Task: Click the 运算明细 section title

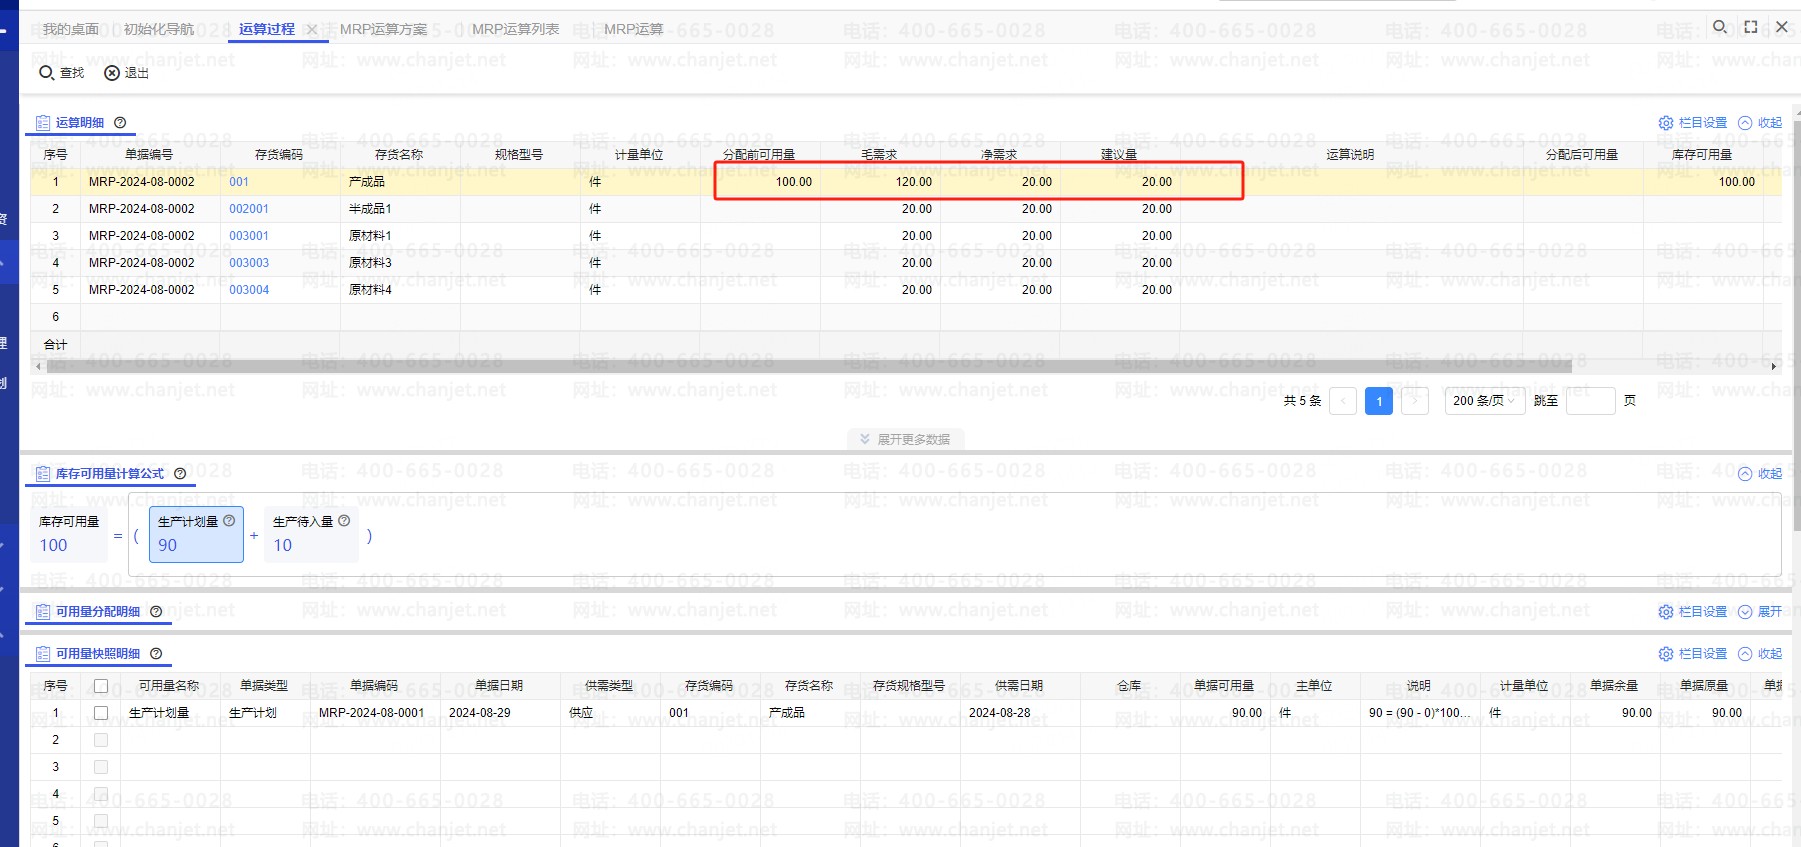Action: pos(80,122)
